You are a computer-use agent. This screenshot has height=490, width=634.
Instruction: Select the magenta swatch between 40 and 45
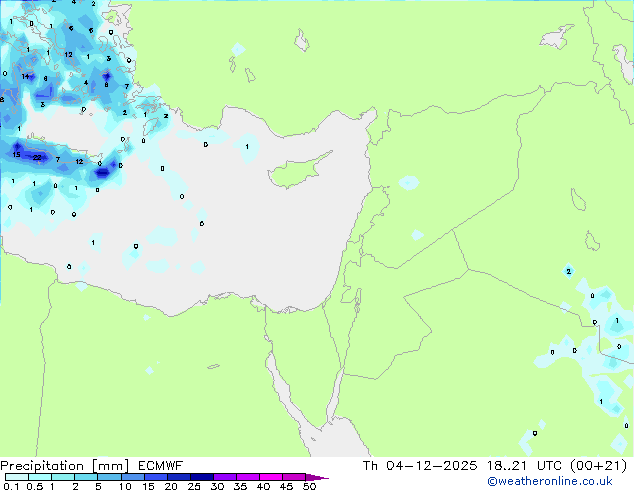[x=271, y=477]
